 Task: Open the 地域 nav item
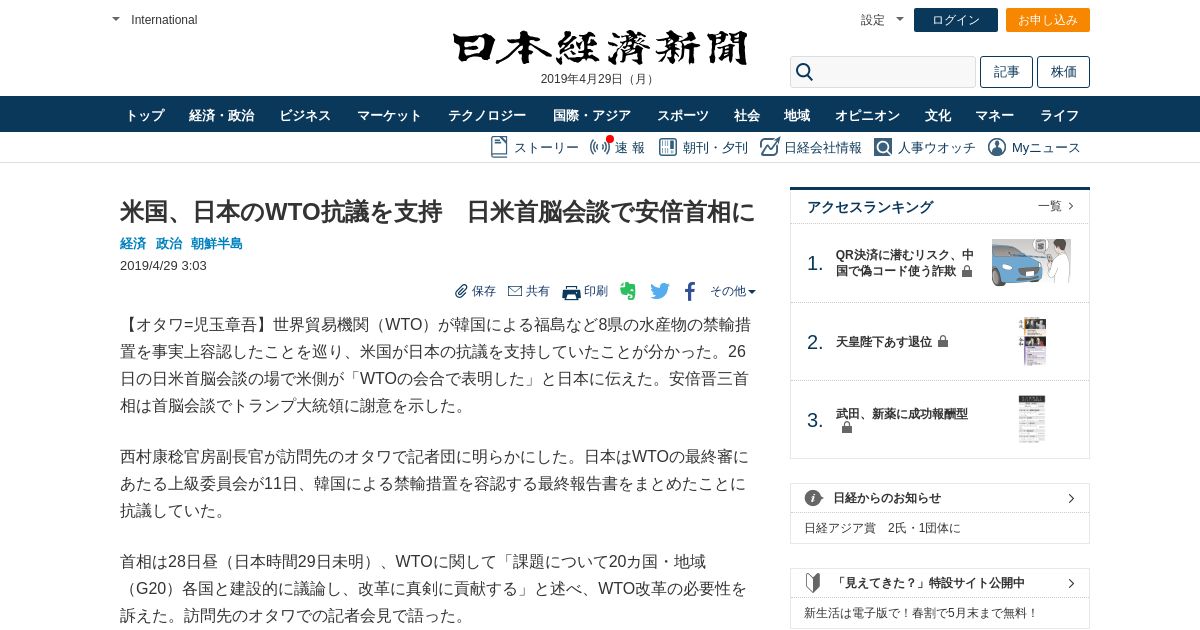pos(797,115)
